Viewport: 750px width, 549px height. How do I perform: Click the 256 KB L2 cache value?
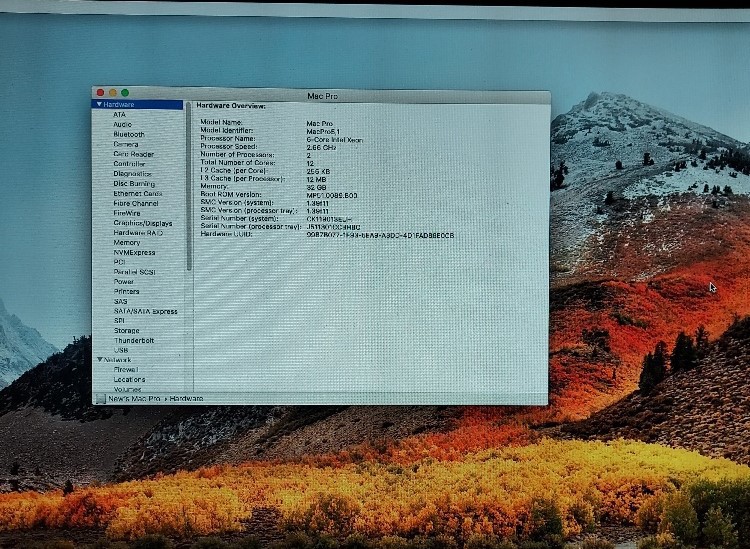pos(318,171)
